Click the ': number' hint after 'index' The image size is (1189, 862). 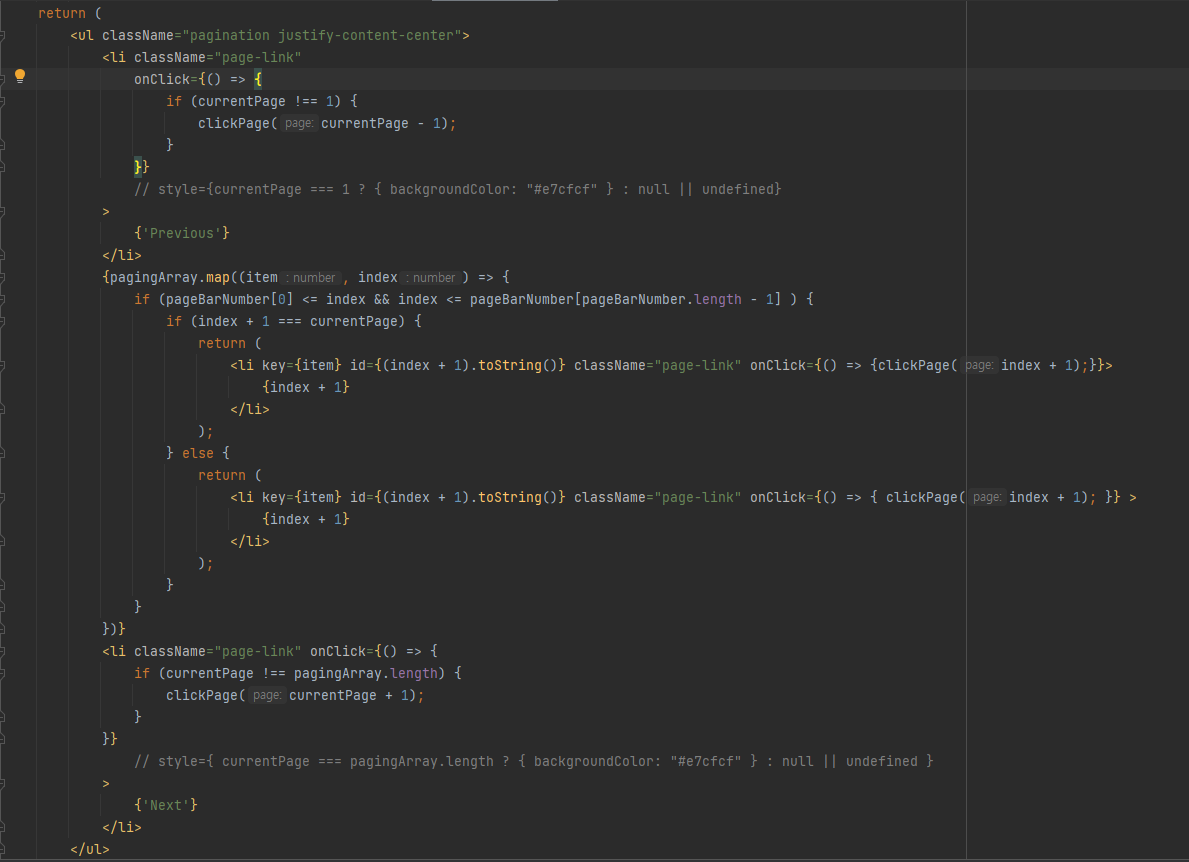coord(431,277)
